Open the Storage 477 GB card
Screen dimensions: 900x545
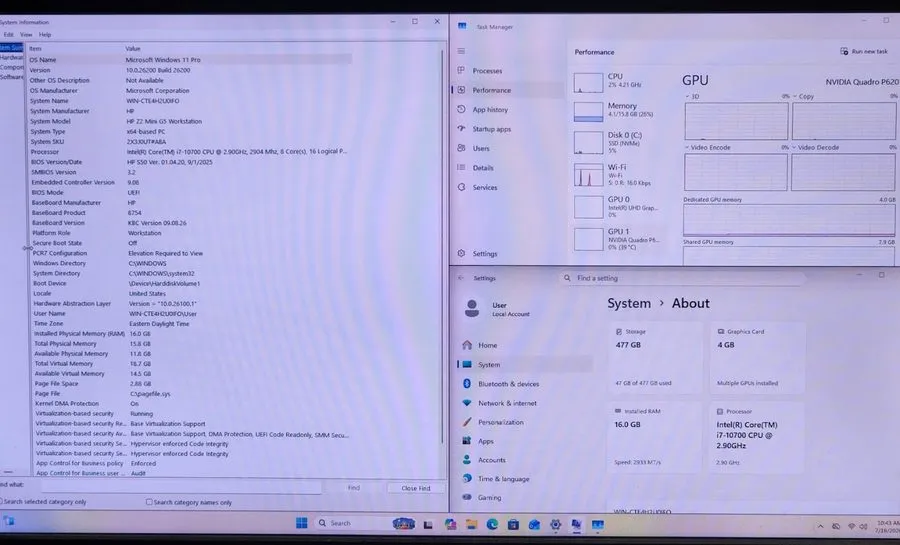click(655, 357)
